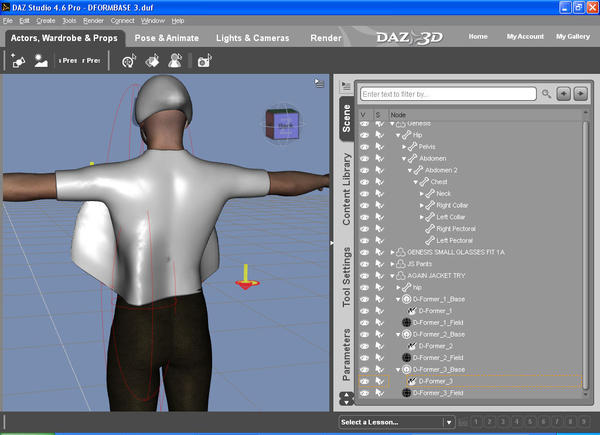Open the Select a Lesson dropdown
This screenshot has height=435, width=600.
[x=397, y=422]
